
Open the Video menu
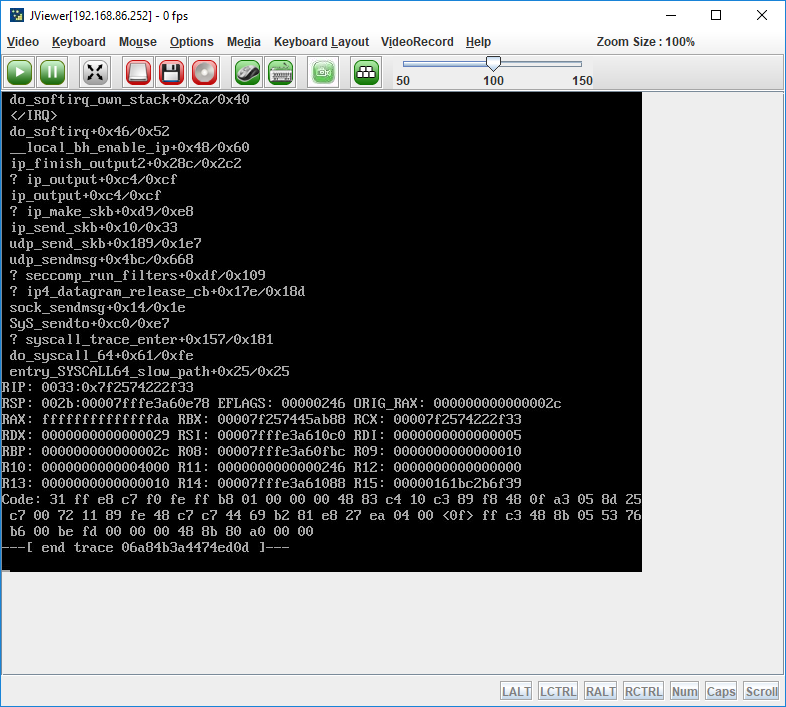click(23, 42)
